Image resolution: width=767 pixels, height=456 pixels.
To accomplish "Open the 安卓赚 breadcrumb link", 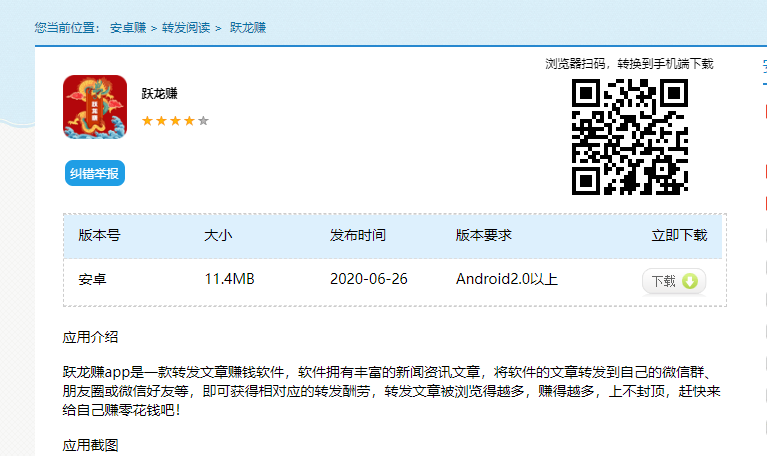I will [128, 27].
